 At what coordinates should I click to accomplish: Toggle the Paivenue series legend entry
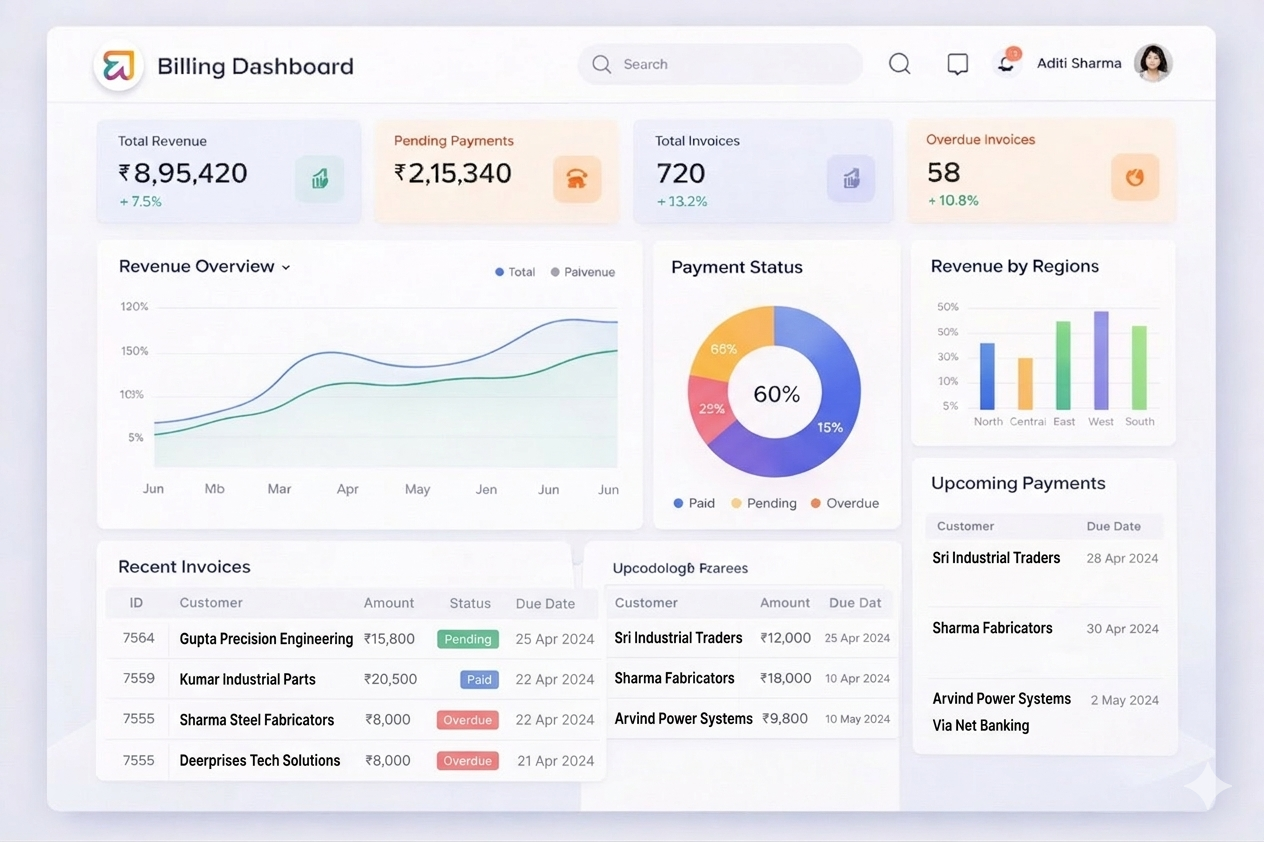point(583,272)
